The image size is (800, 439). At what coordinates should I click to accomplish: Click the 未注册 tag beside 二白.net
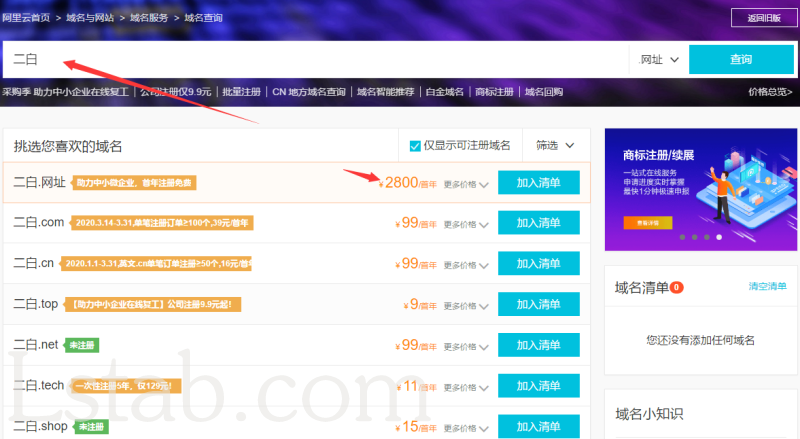[x=82, y=346]
